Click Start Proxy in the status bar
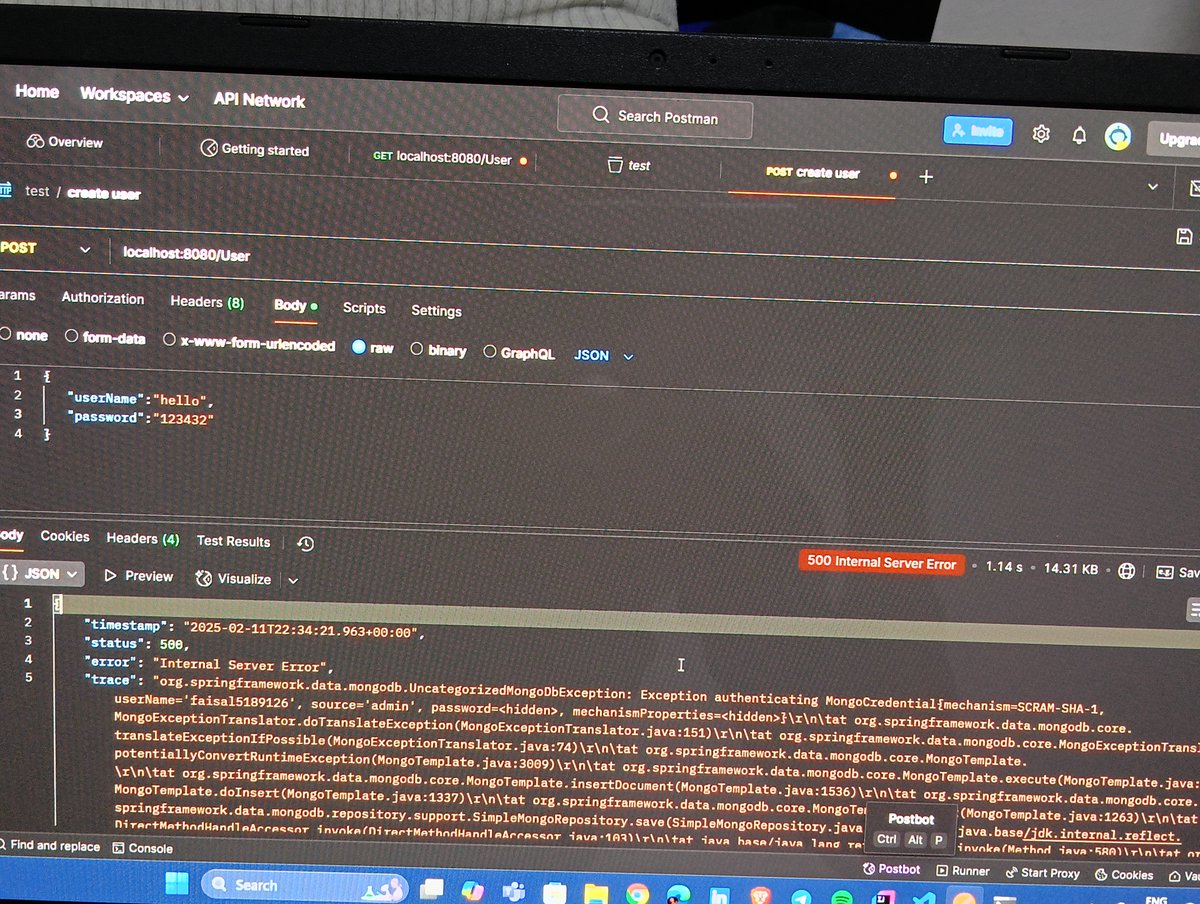The height and width of the screenshot is (904, 1200). point(1041,873)
